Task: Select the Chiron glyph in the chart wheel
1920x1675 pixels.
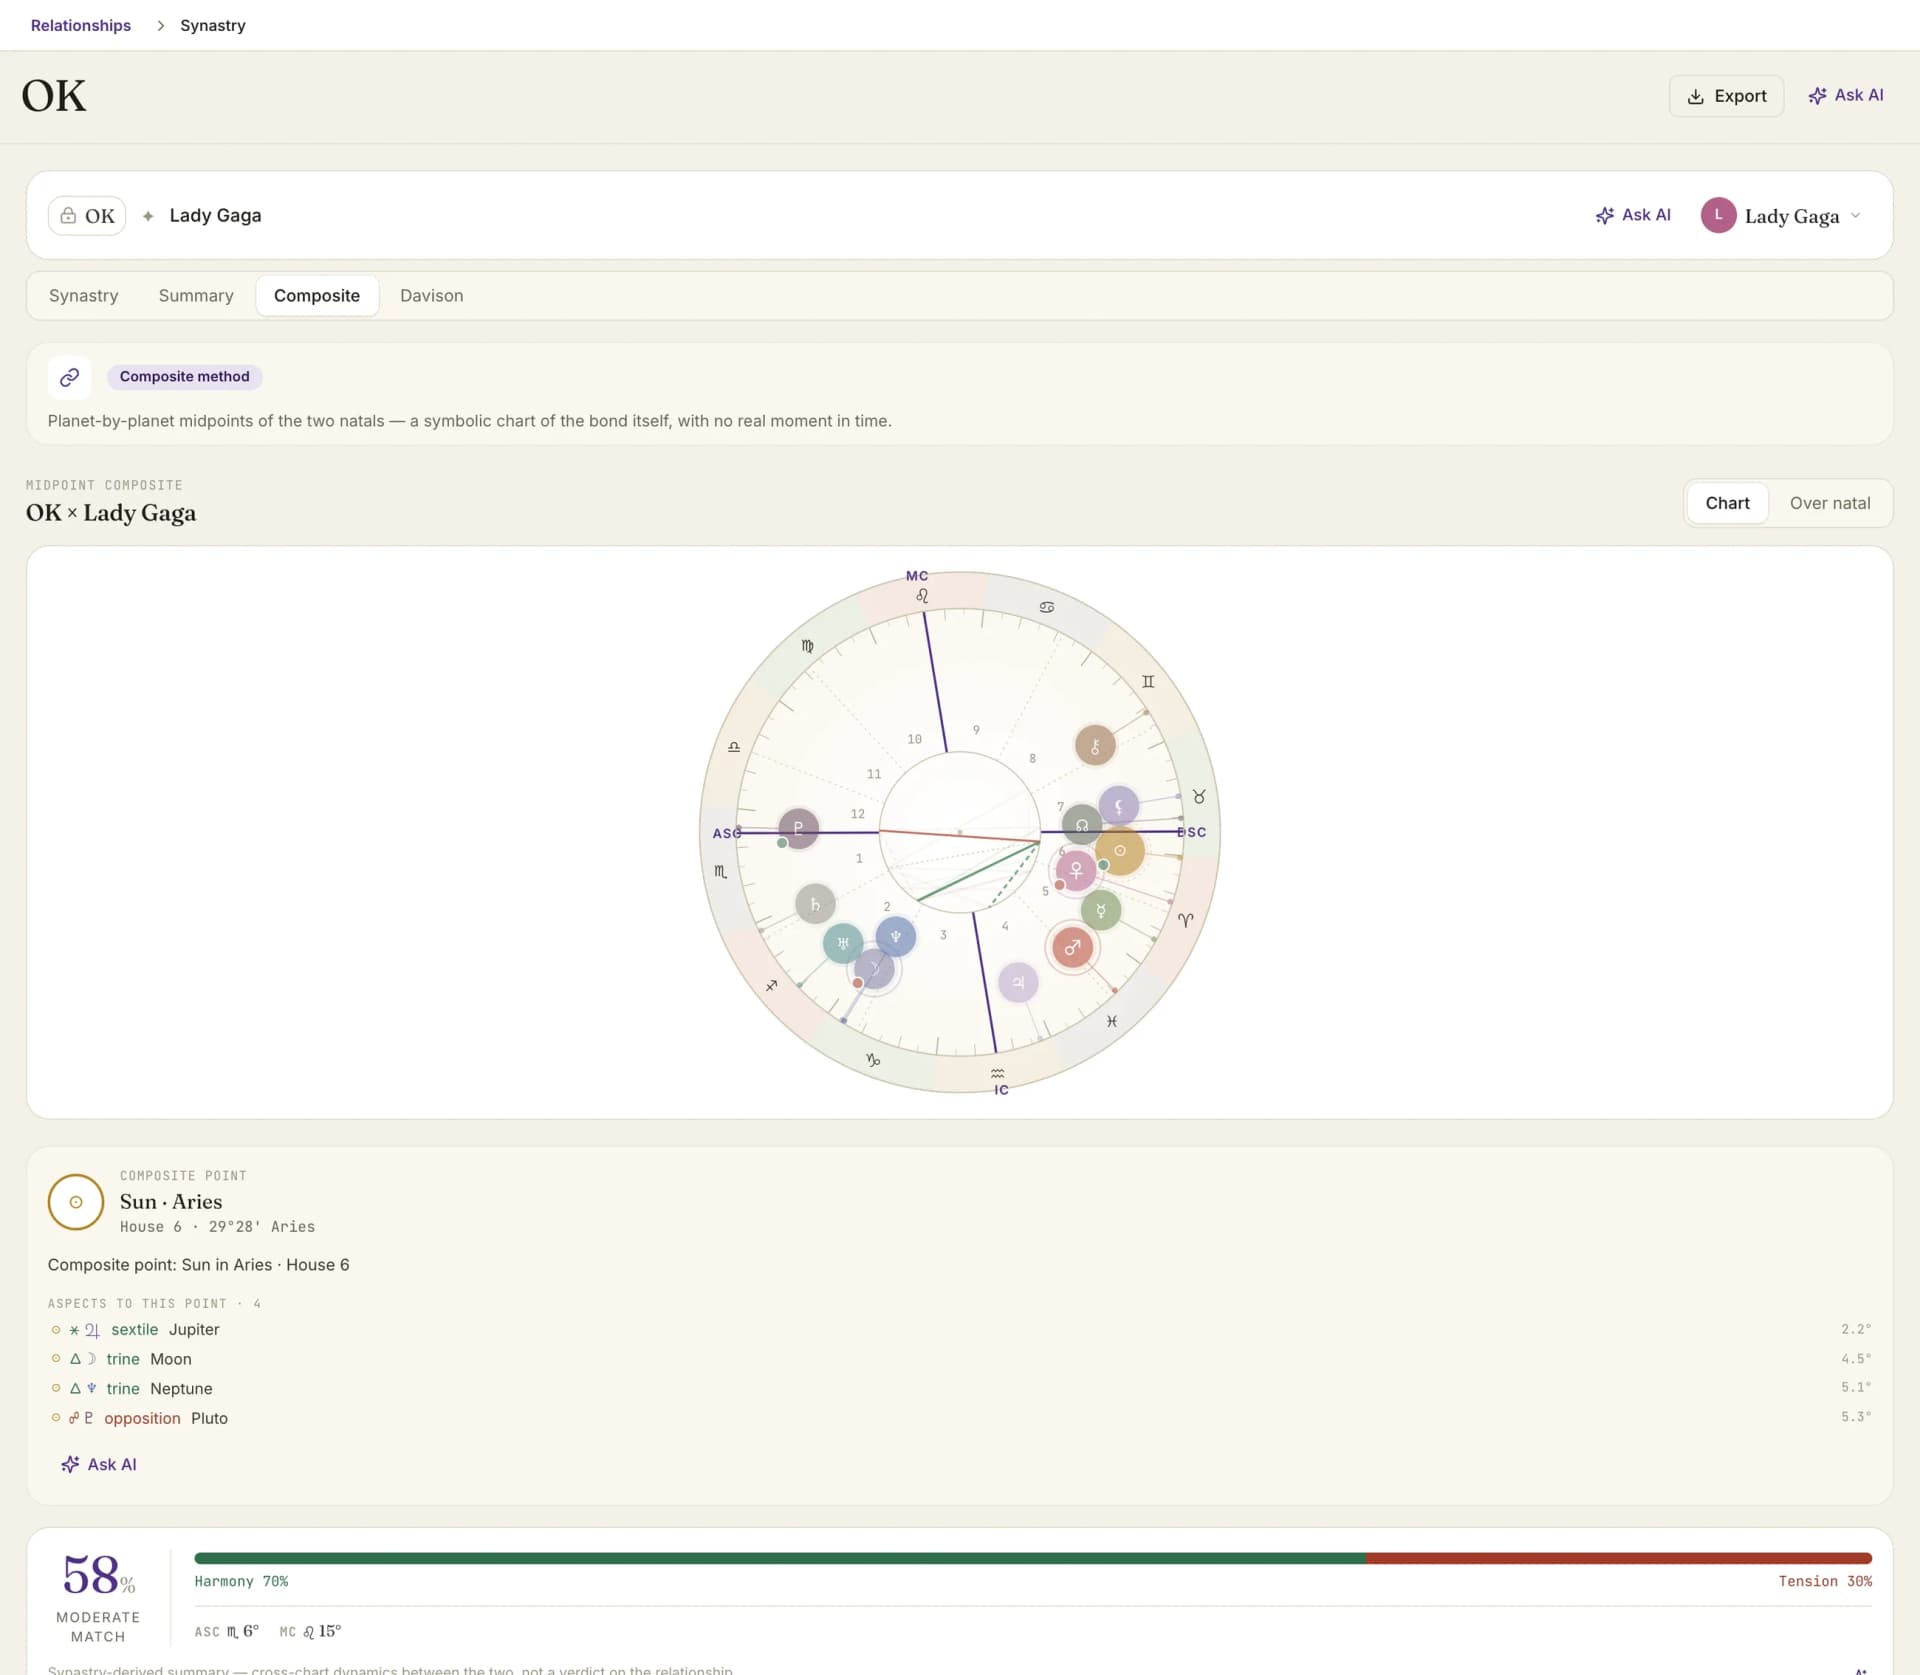Action: coord(1095,745)
